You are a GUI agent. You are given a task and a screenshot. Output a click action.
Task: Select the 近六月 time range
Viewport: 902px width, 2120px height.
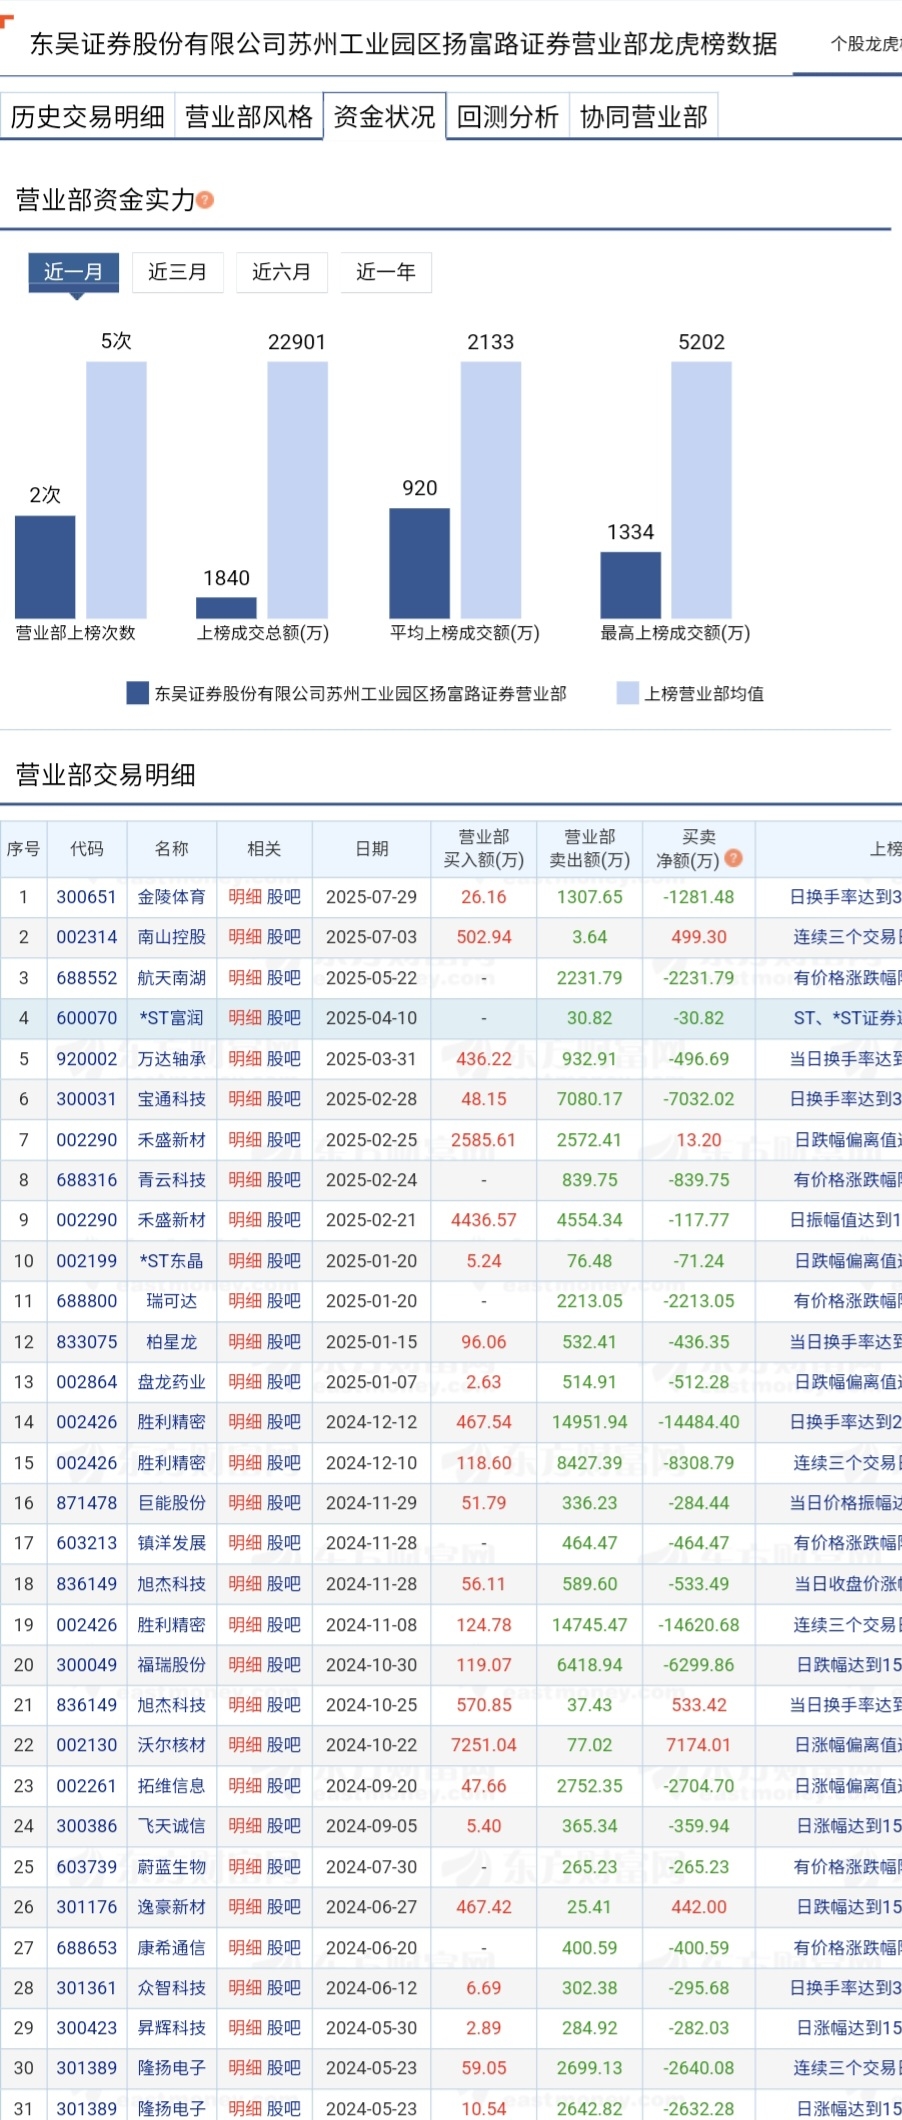[282, 272]
